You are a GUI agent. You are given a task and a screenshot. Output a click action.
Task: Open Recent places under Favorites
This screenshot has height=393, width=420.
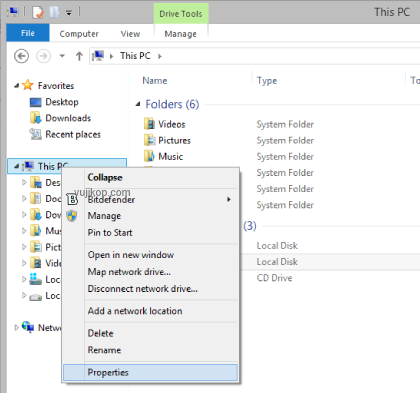point(73,134)
